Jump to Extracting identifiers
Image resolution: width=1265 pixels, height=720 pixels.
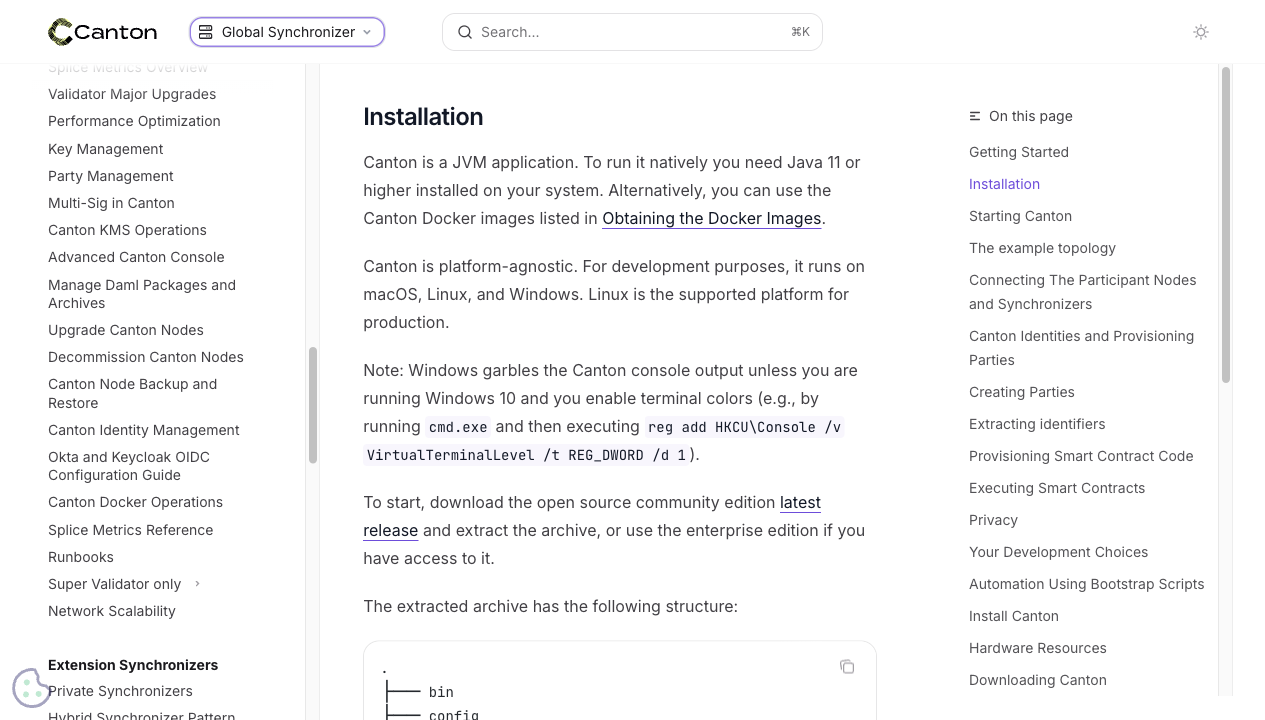click(1037, 424)
